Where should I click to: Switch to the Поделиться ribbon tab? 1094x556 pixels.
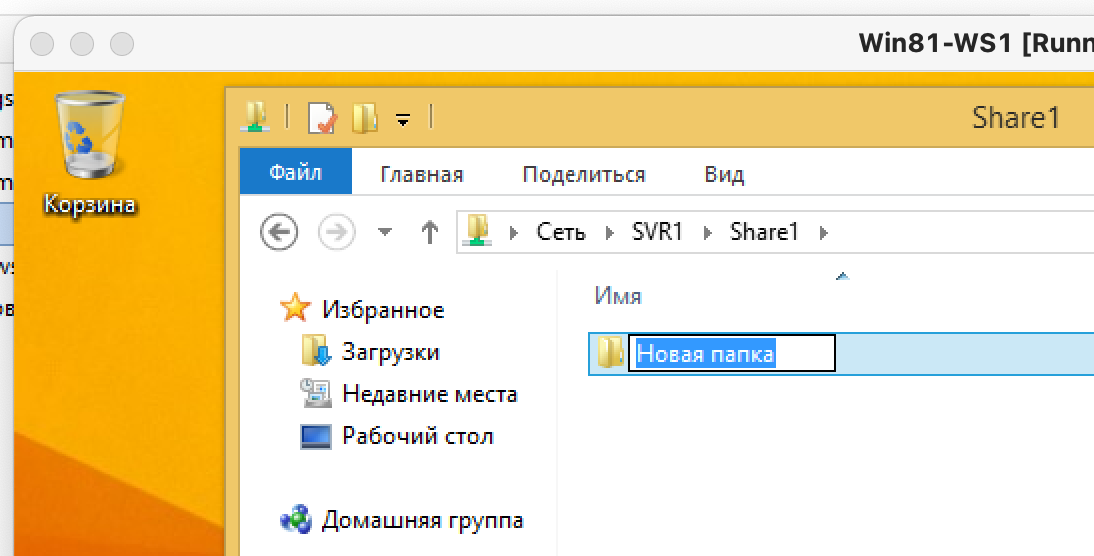pos(584,174)
